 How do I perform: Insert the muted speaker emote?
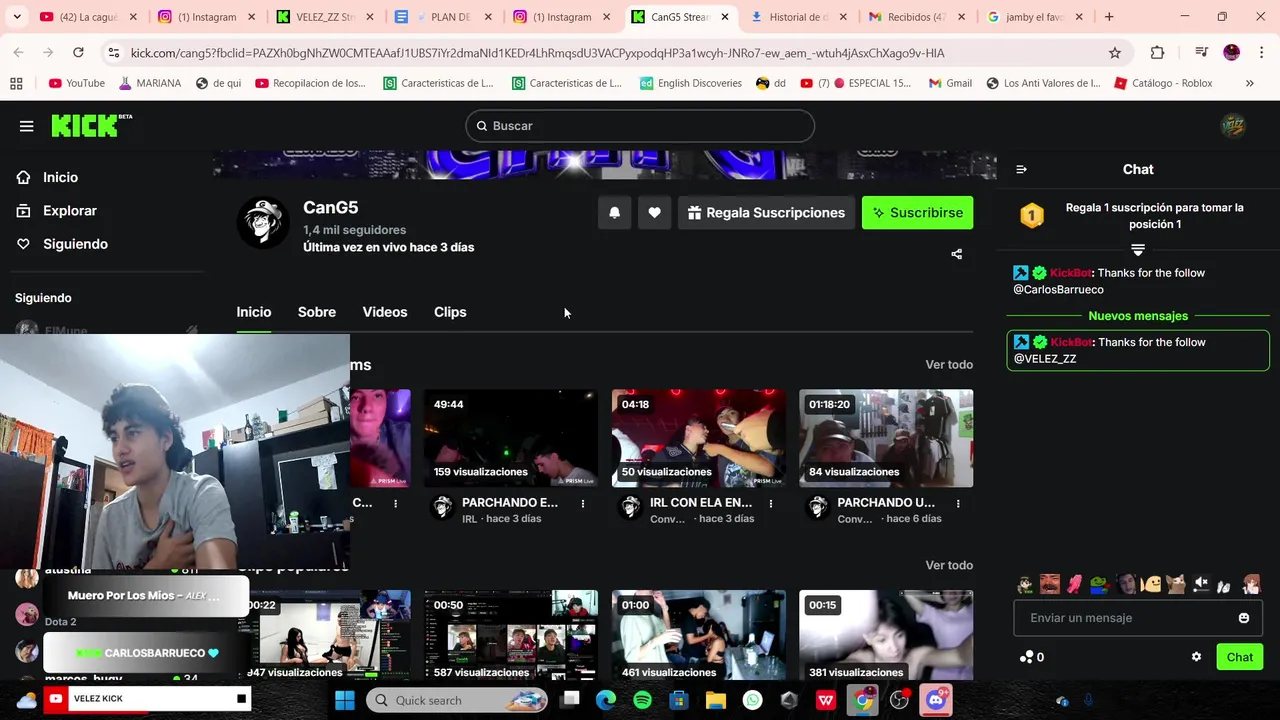[x=1201, y=585]
